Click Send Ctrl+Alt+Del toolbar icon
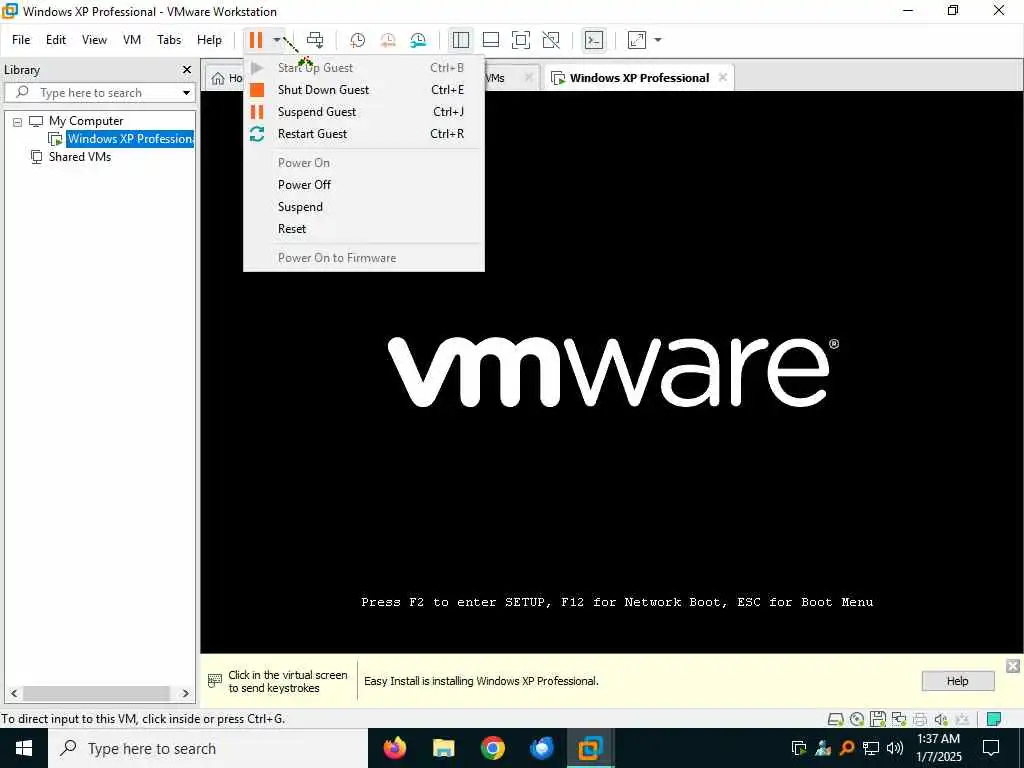This screenshot has width=1024, height=768. click(x=315, y=40)
